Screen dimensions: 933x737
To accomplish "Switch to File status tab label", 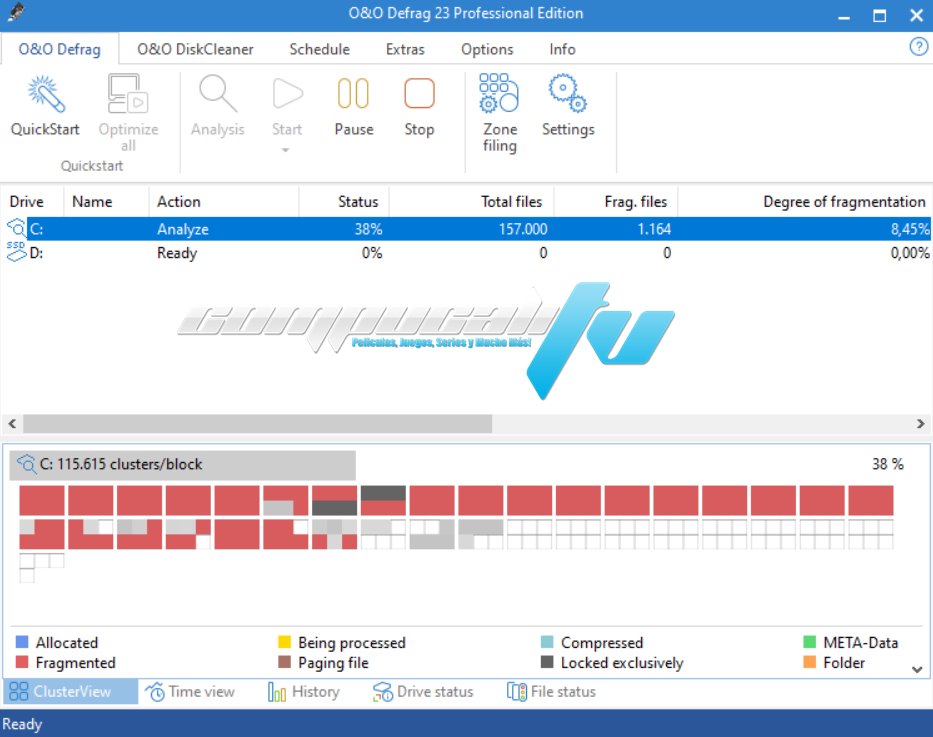I will coord(563,691).
